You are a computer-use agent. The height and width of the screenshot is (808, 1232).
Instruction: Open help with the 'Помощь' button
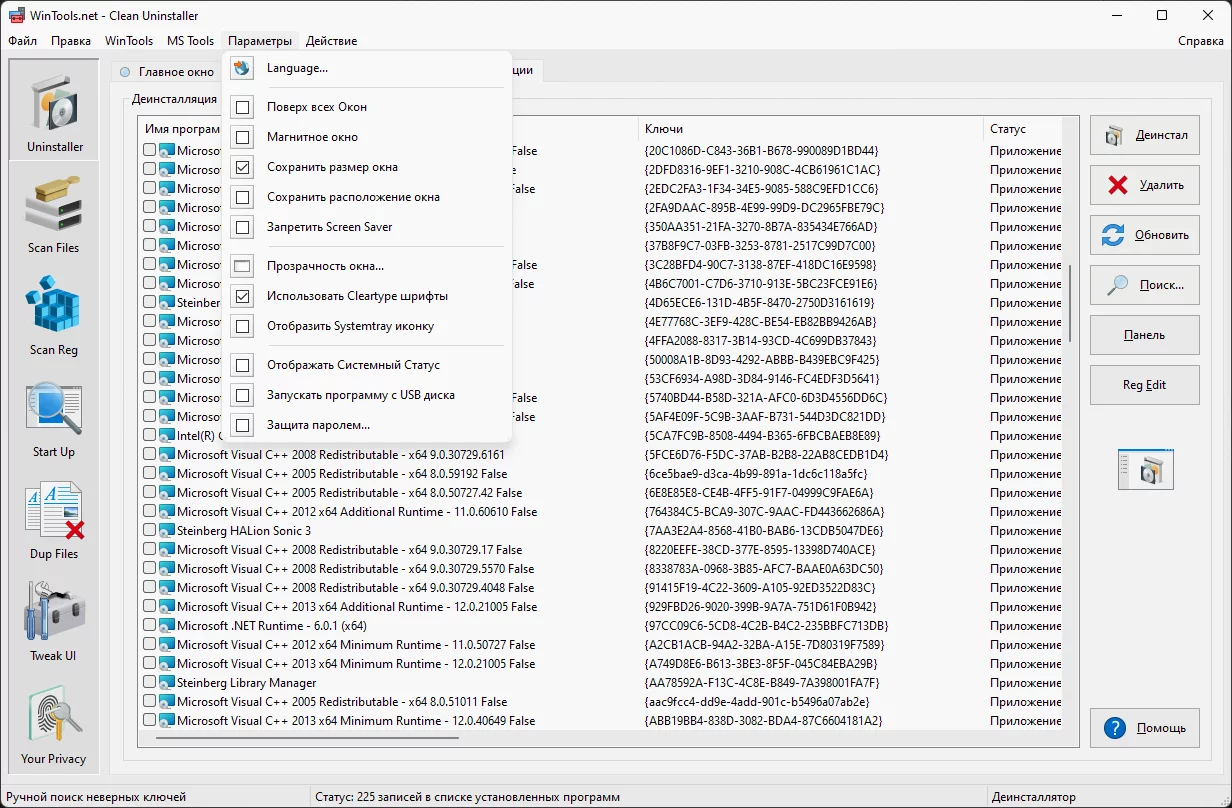1145,728
